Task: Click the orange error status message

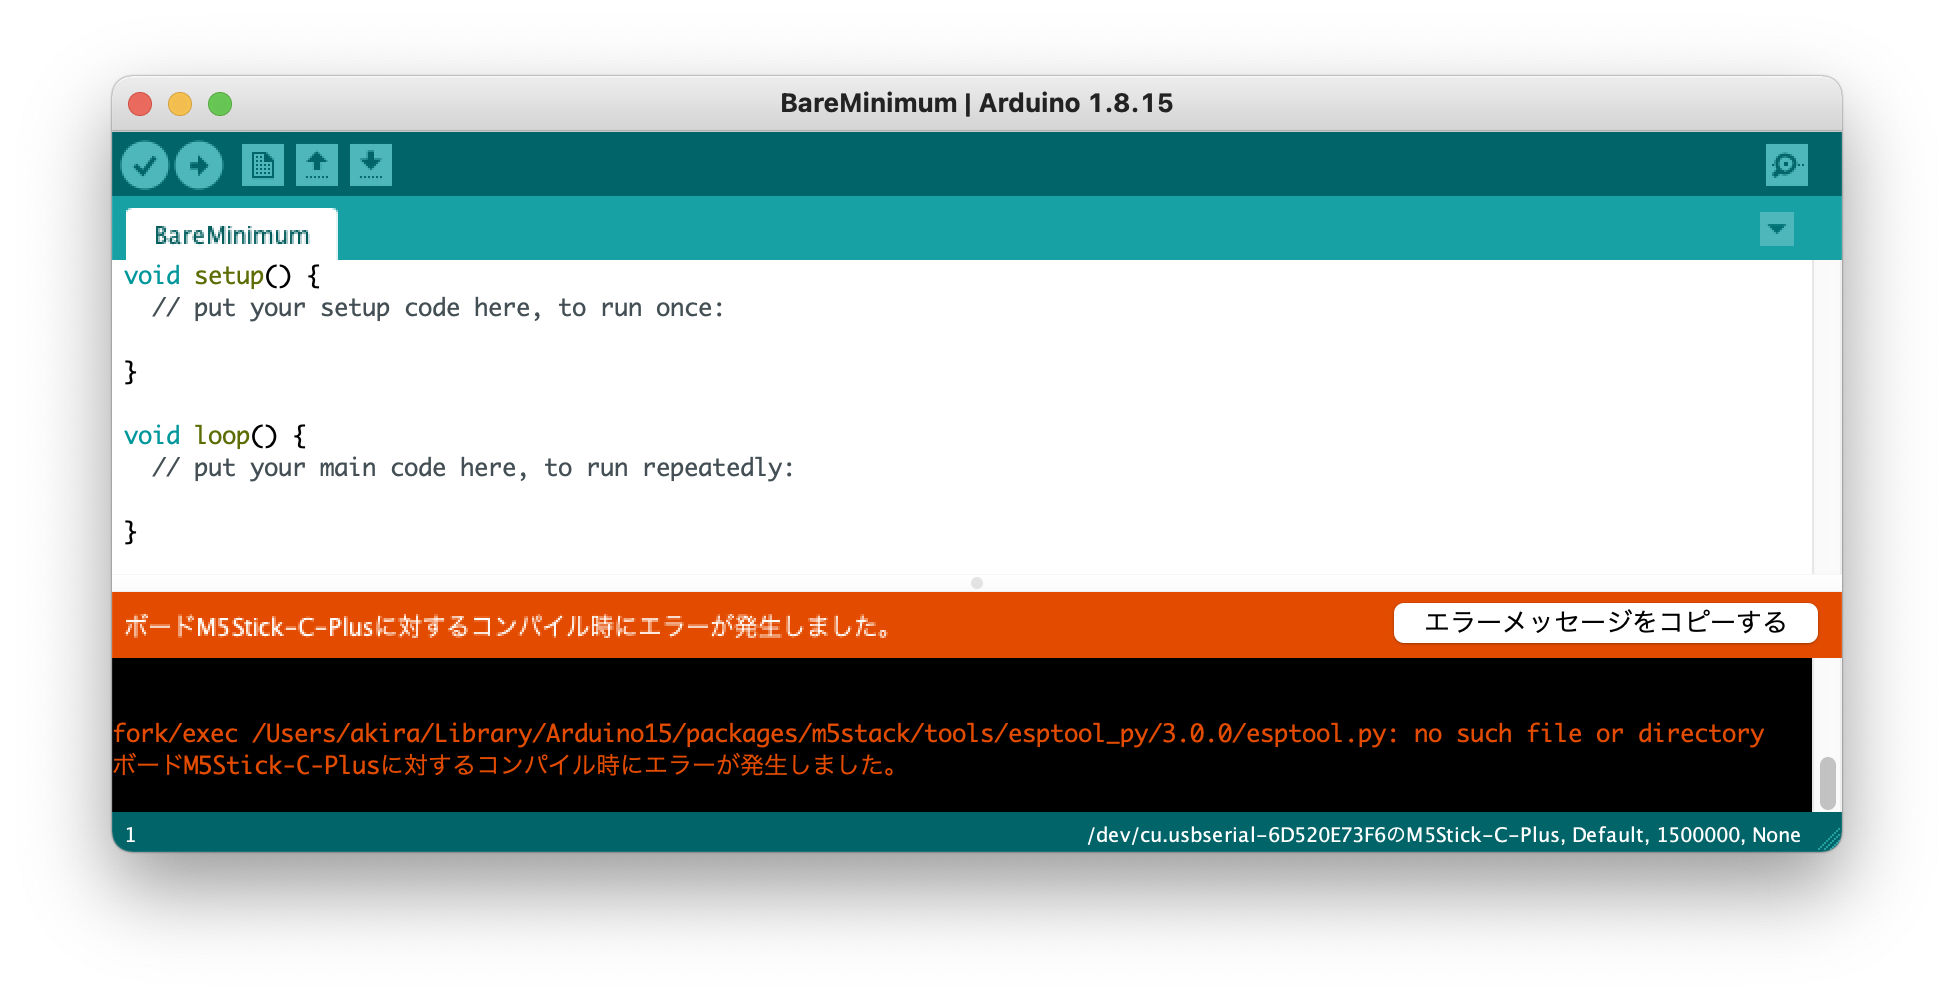Action: tap(508, 627)
